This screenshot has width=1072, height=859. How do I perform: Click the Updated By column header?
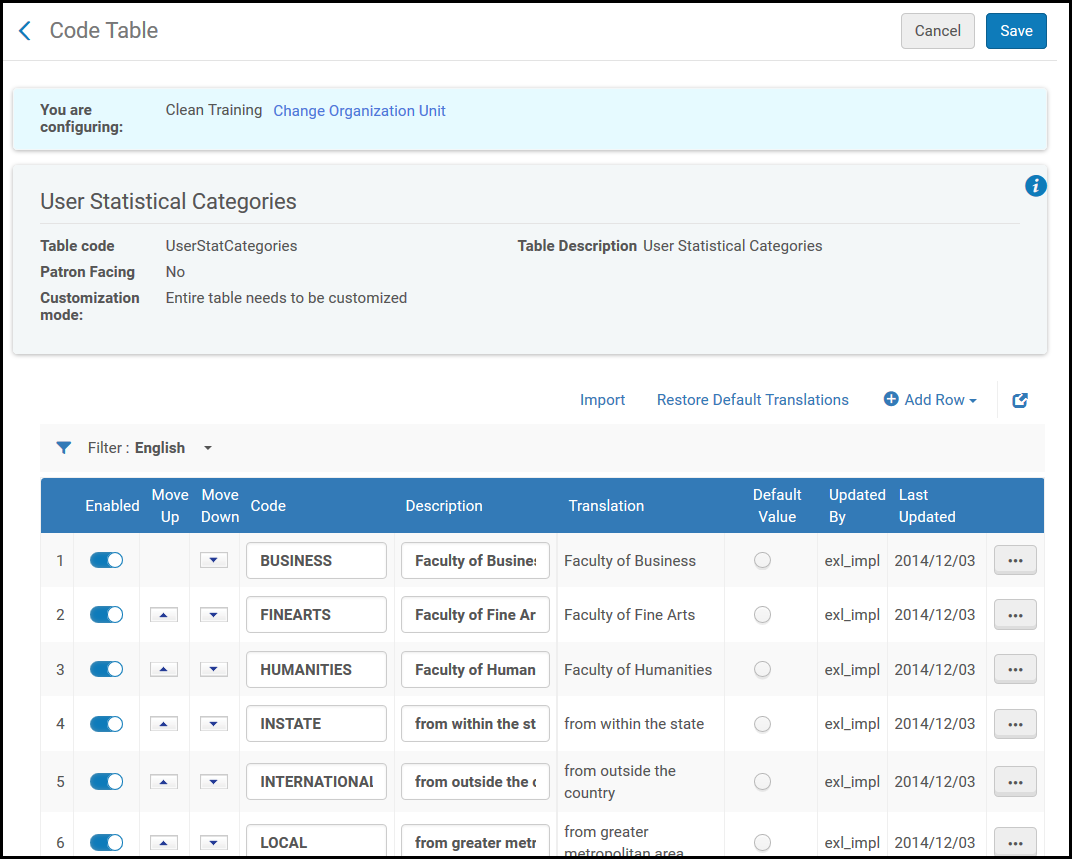857,506
